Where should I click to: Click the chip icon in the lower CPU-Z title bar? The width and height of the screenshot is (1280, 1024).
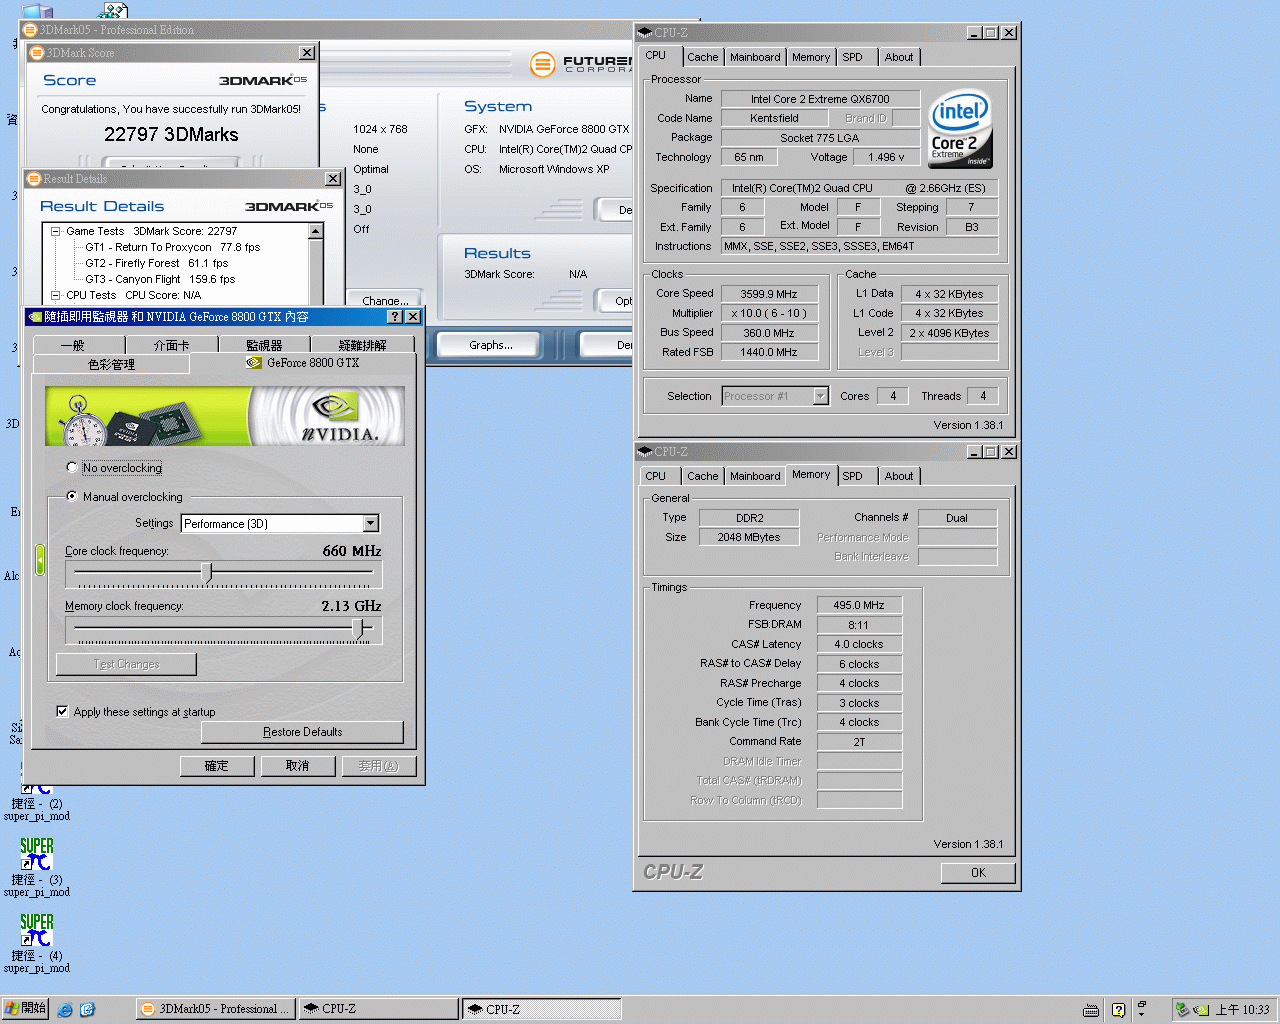coord(645,452)
